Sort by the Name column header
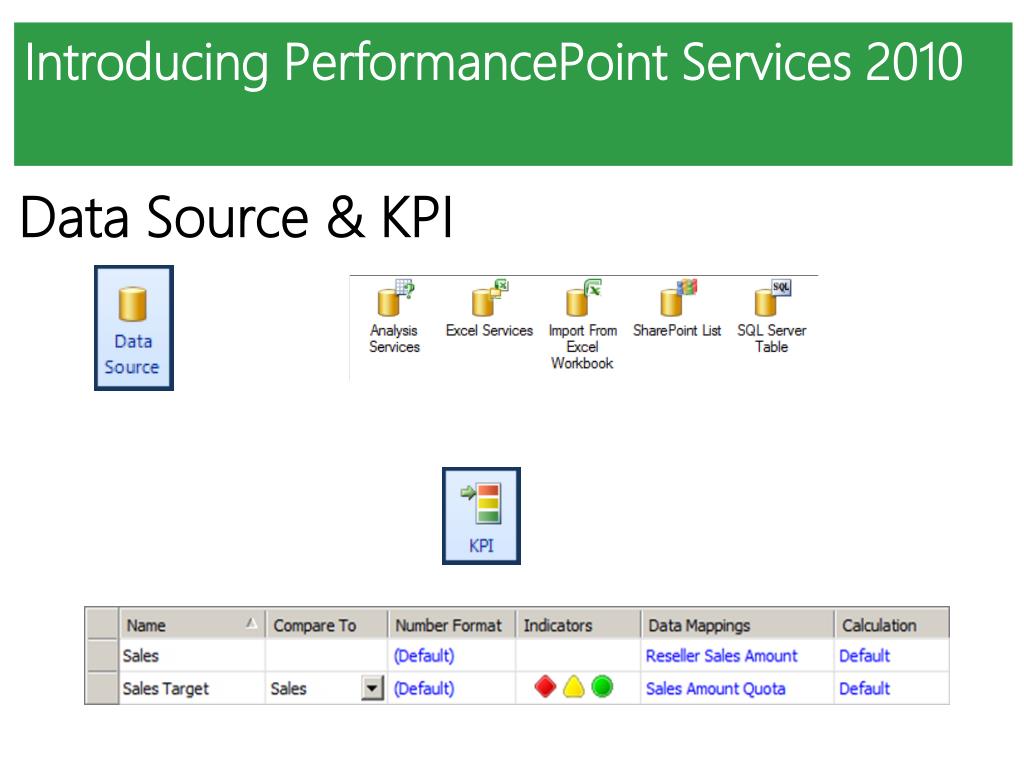The width and height of the screenshot is (1024, 768). tap(192, 625)
